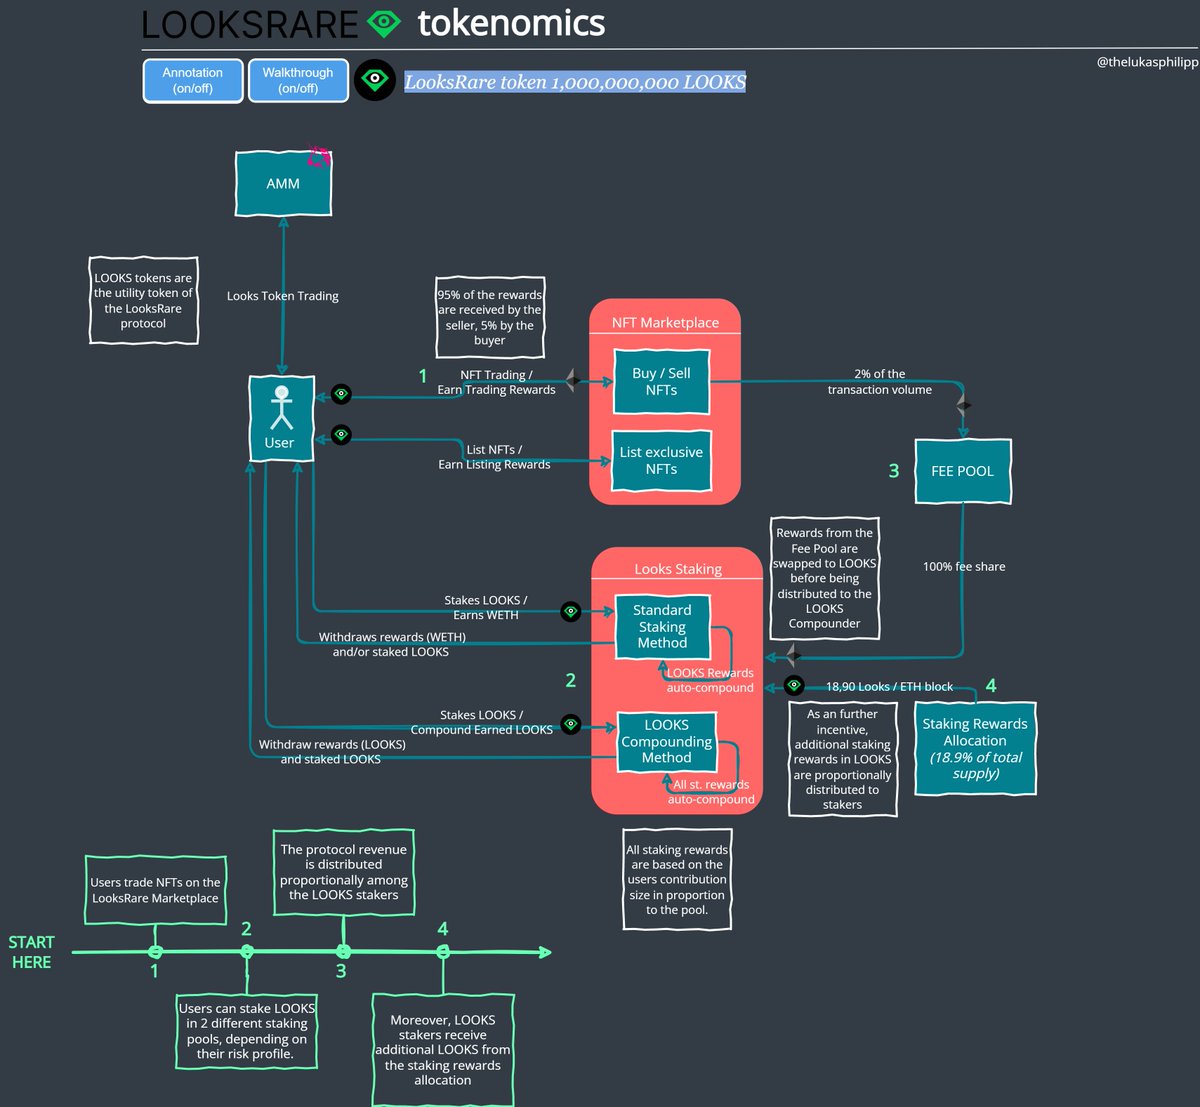
Task: Click the green step number 3 beside FEE POOL
Action: pyautogui.click(x=894, y=471)
